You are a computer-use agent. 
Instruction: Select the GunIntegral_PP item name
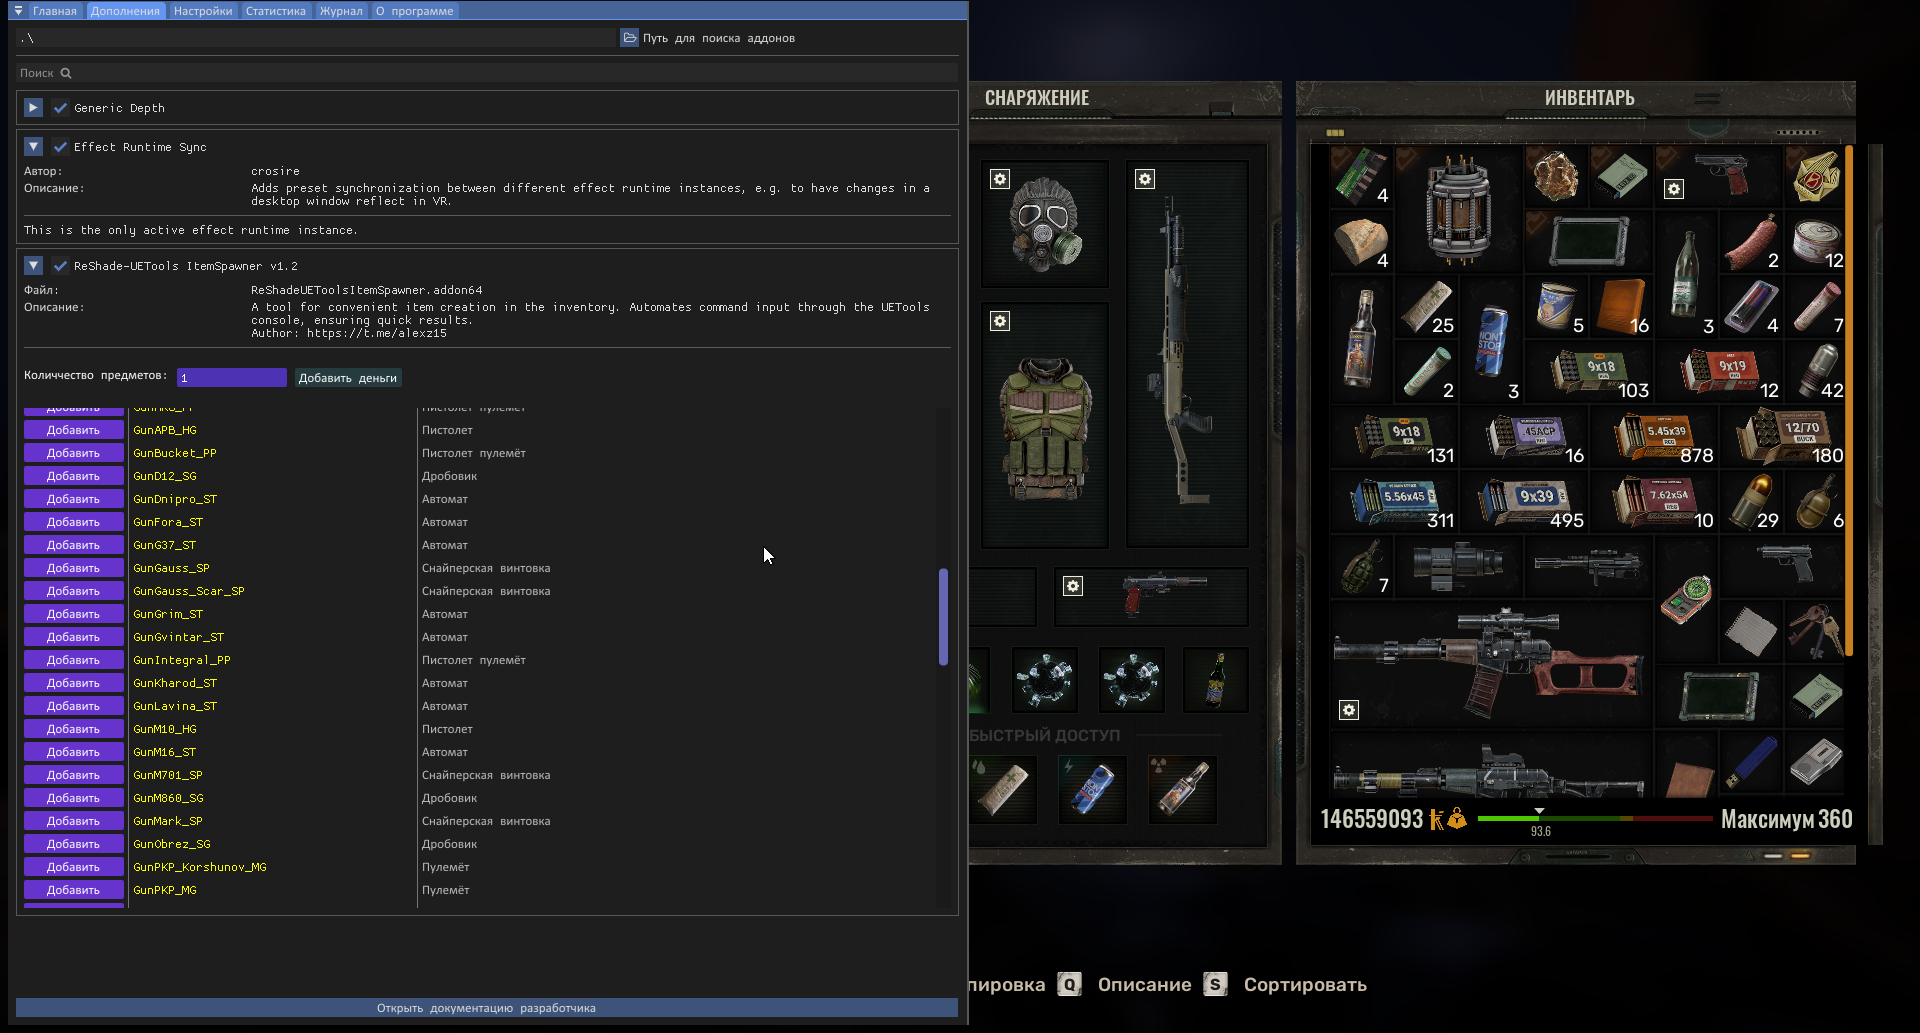[x=182, y=660]
